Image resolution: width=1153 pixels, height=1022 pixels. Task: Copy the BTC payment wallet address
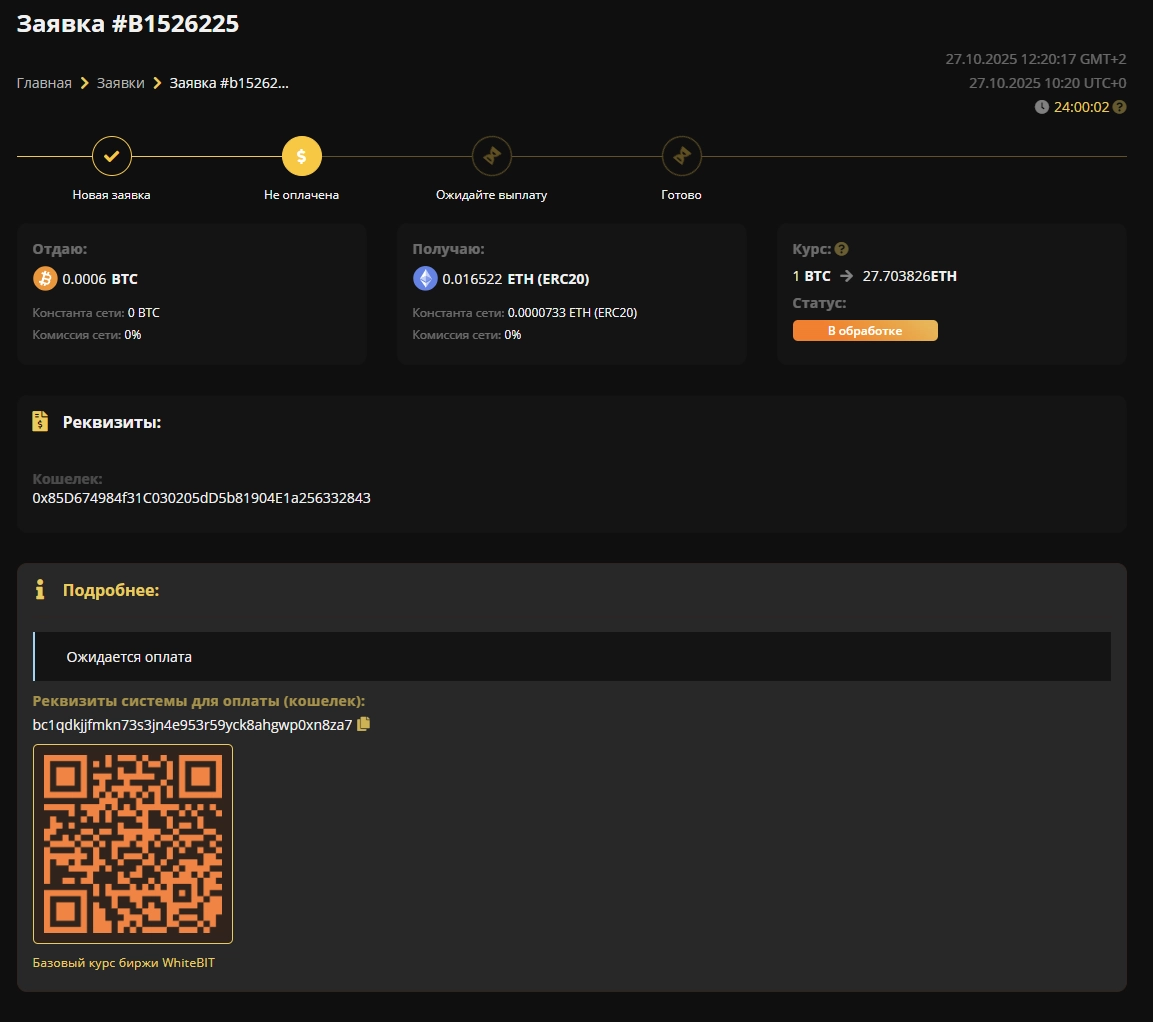pyautogui.click(x=363, y=724)
